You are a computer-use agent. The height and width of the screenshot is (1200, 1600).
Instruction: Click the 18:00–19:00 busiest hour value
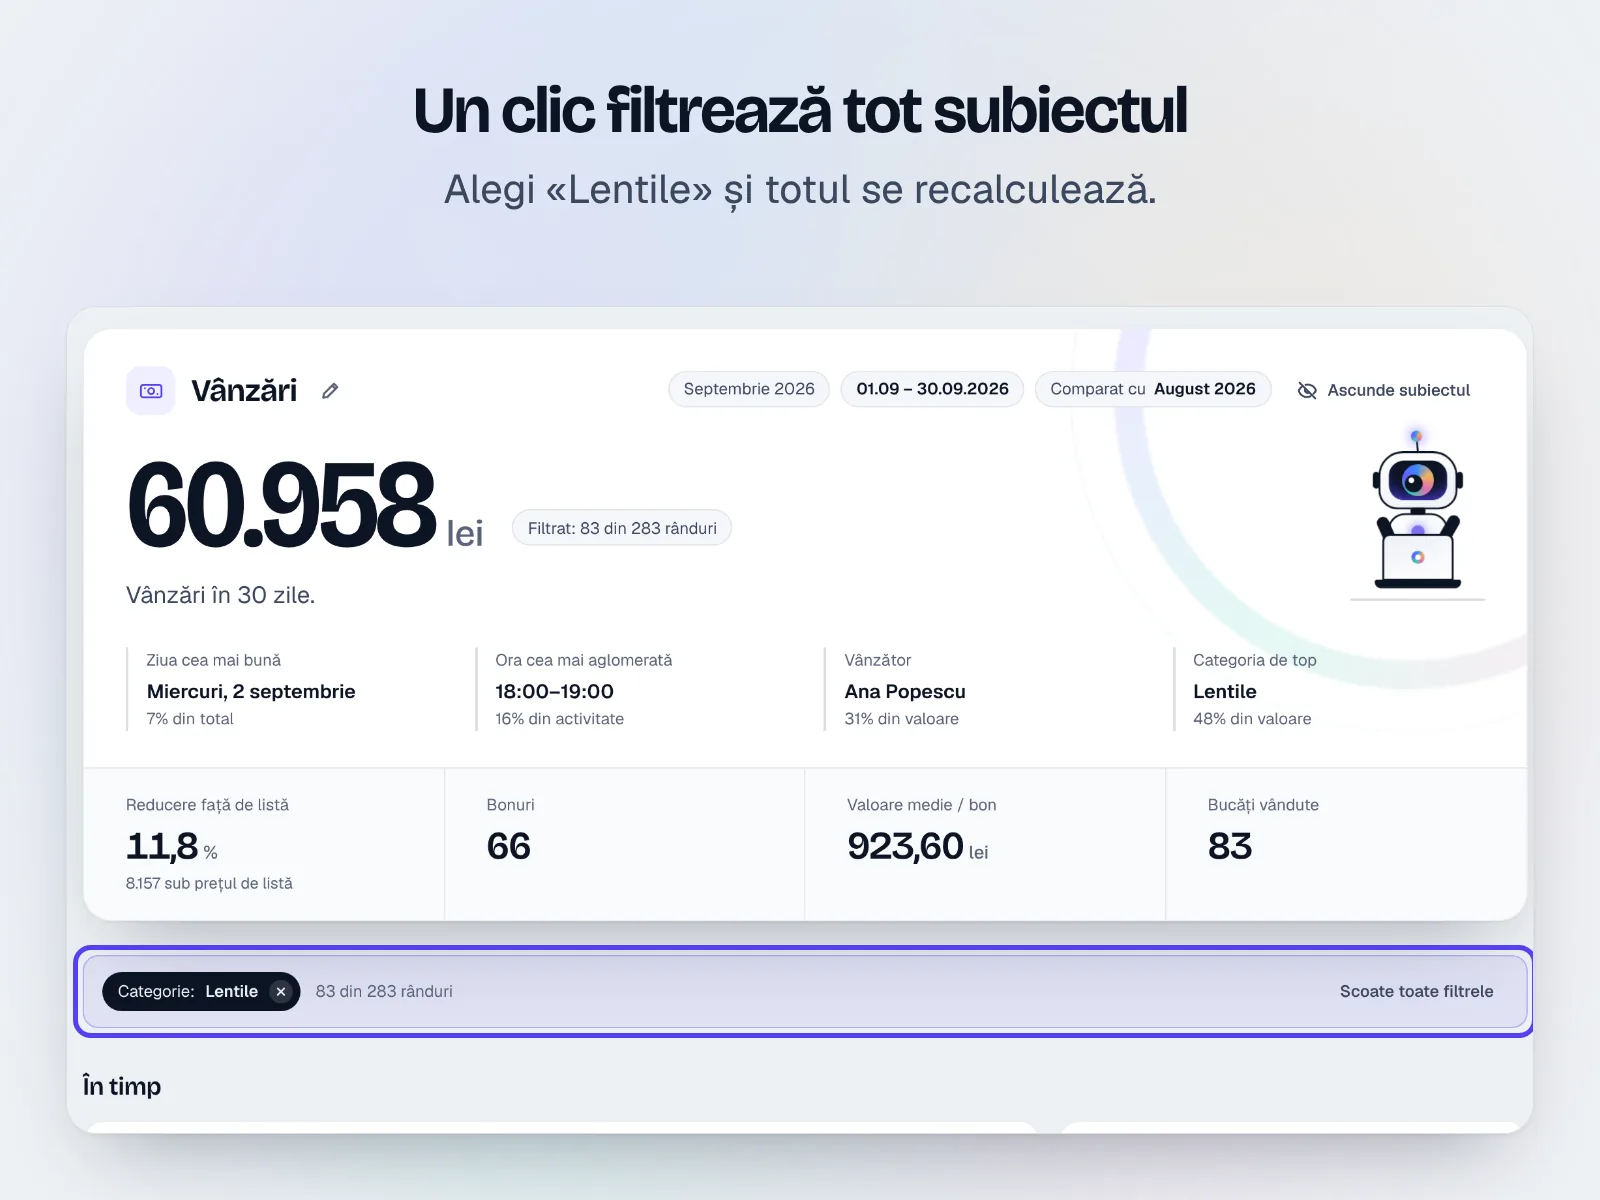point(554,691)
